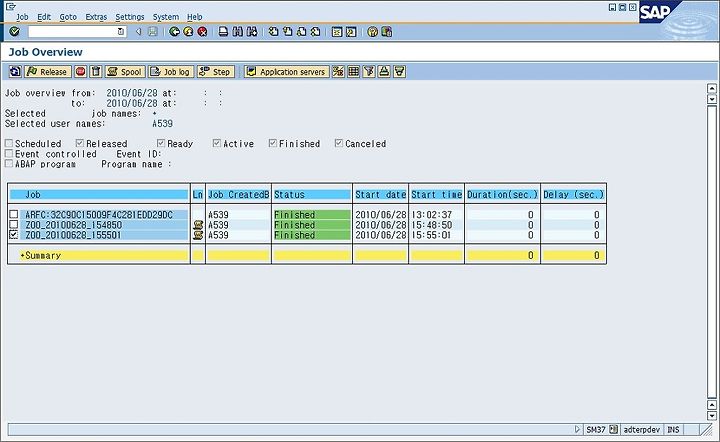Open the System menu
This screenshot has width=720, height=442.
click(x=166, y=17)
